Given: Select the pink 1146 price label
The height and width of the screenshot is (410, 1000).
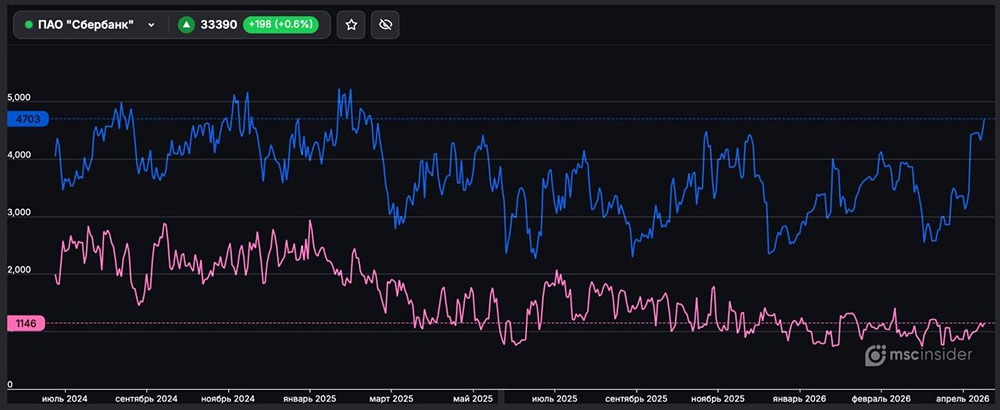Looking at the screenshot, I should coord(26,323).
